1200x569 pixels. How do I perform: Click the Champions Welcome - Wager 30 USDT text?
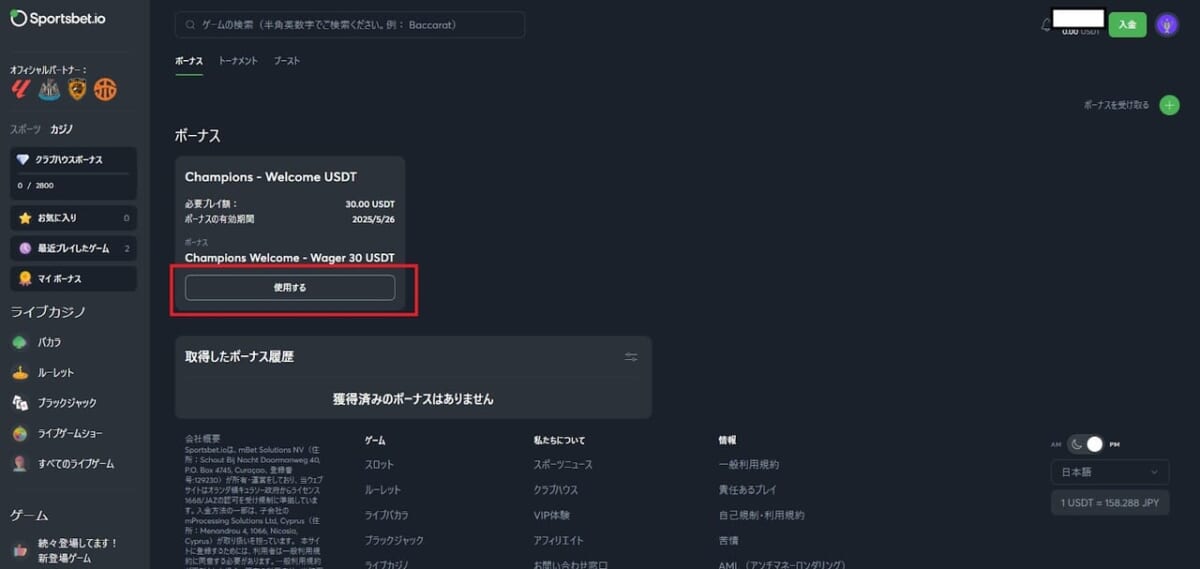[x=290, y=258]
